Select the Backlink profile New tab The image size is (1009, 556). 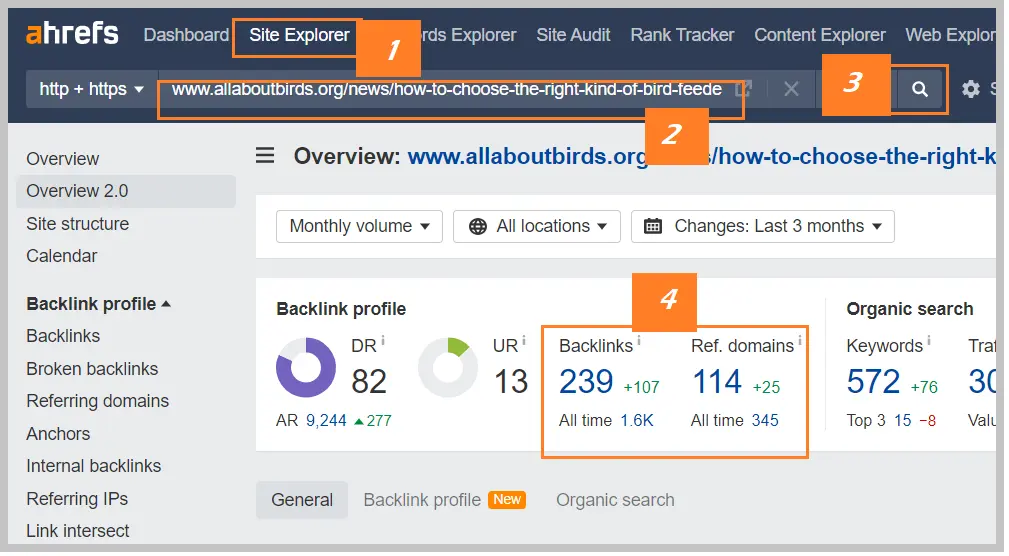[445, 500]
